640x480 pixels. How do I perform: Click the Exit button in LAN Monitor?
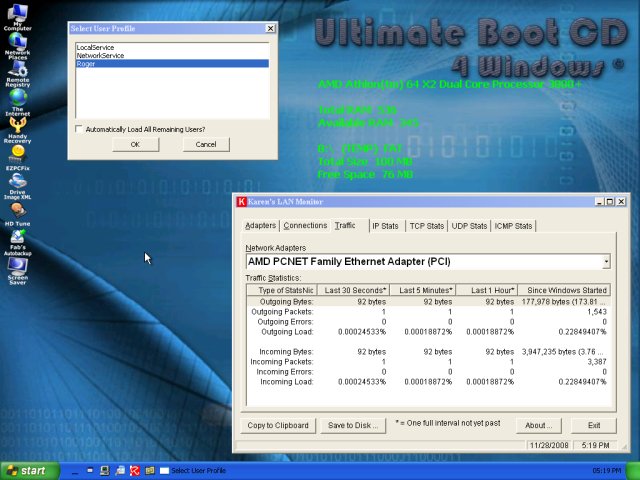[594, 425]
